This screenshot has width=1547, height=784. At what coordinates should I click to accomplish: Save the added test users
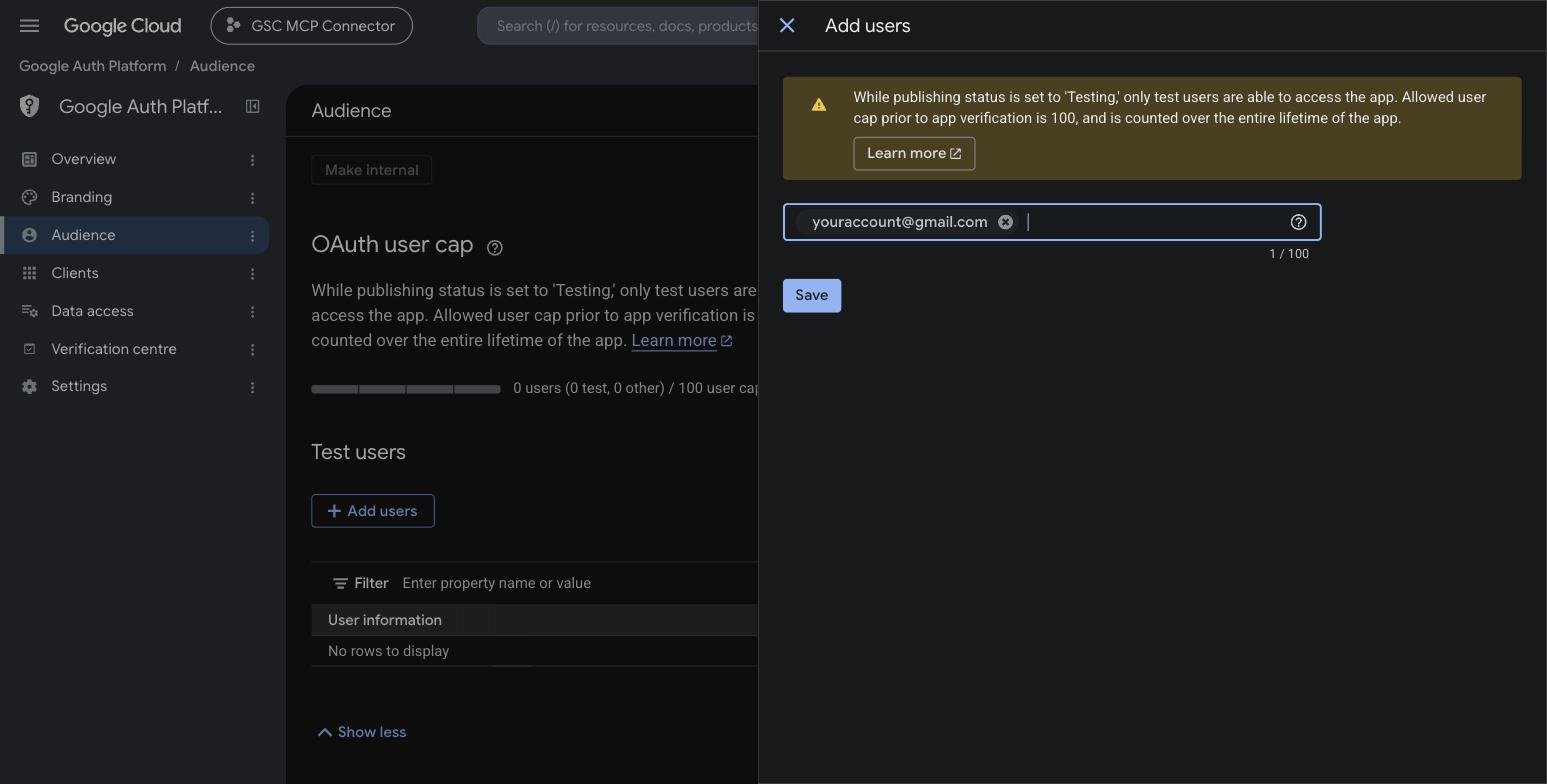(x=811, y=295)
